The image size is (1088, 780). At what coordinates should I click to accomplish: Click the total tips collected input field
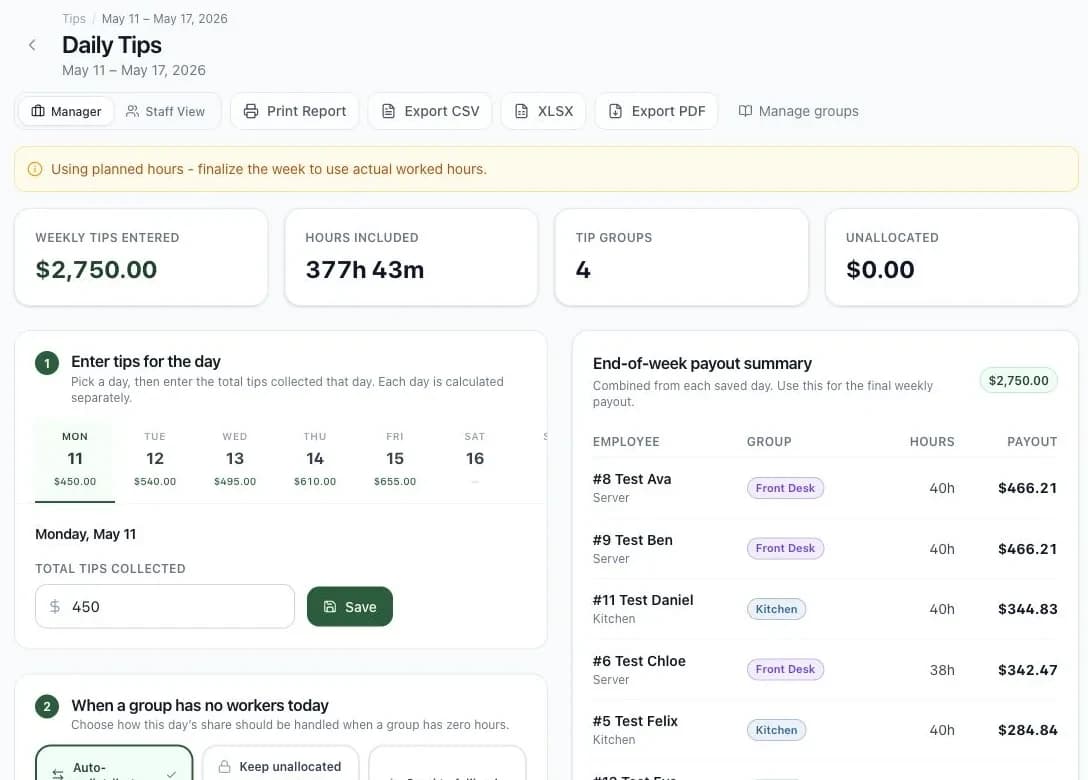165,607
